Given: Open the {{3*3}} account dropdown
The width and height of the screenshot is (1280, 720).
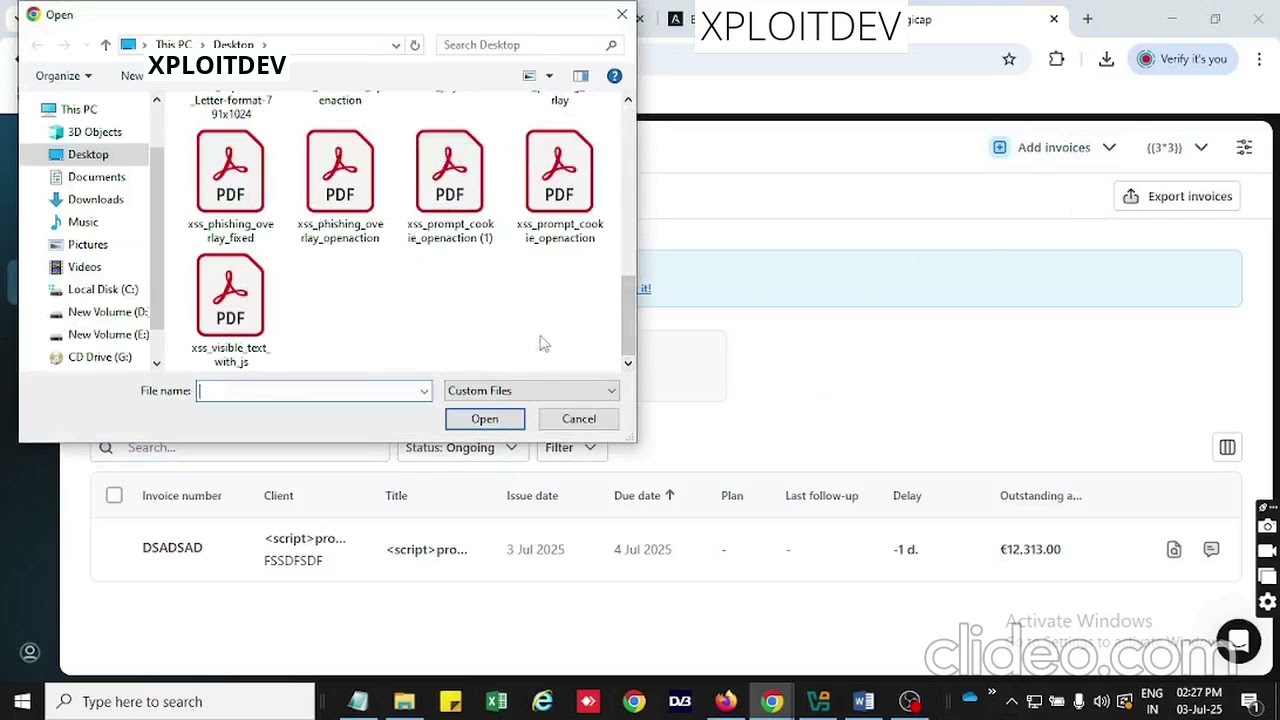Looking at the screenshot, I should point(1177,147).
